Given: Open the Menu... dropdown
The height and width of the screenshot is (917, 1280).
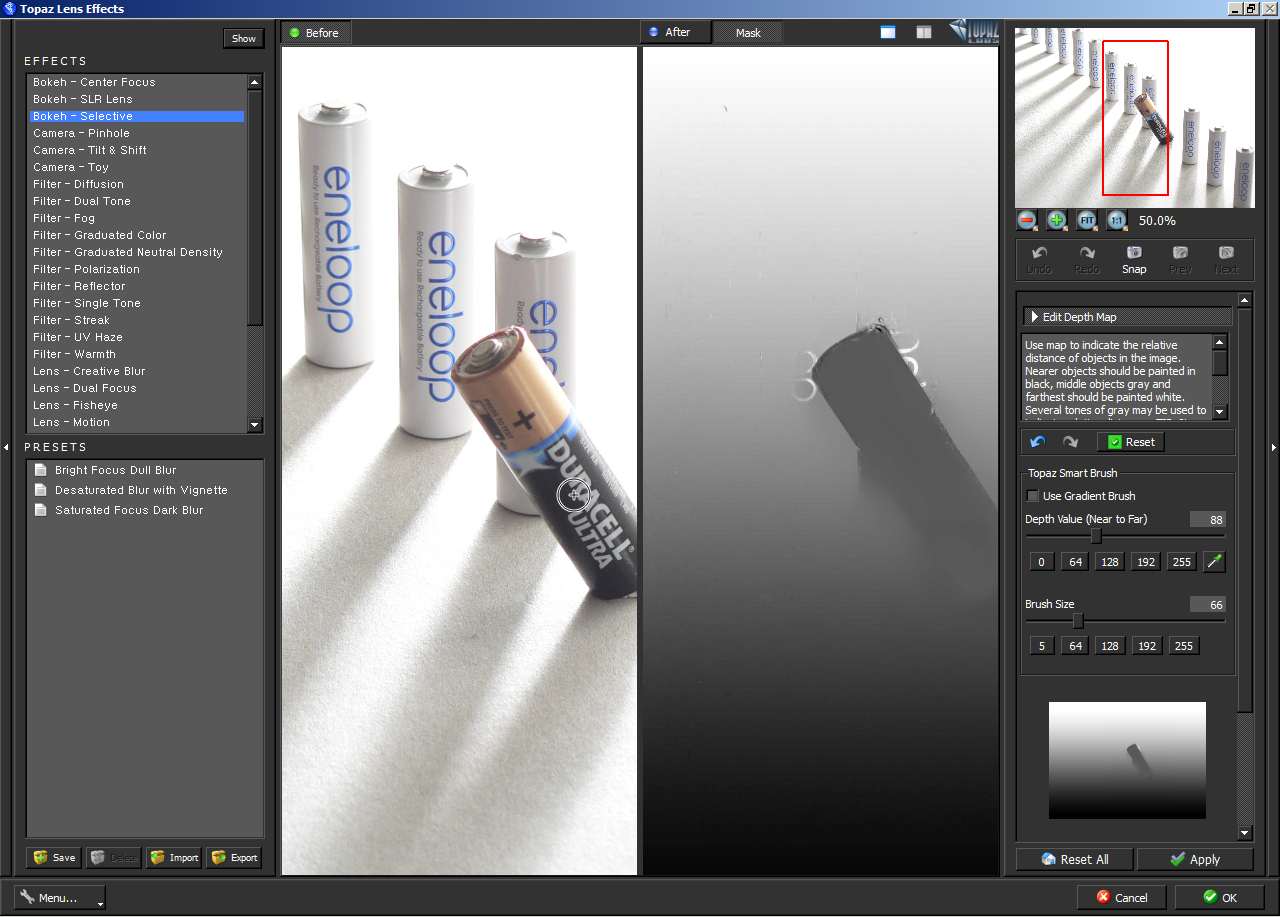Looking at the screenshot, I should click(60, 898).
